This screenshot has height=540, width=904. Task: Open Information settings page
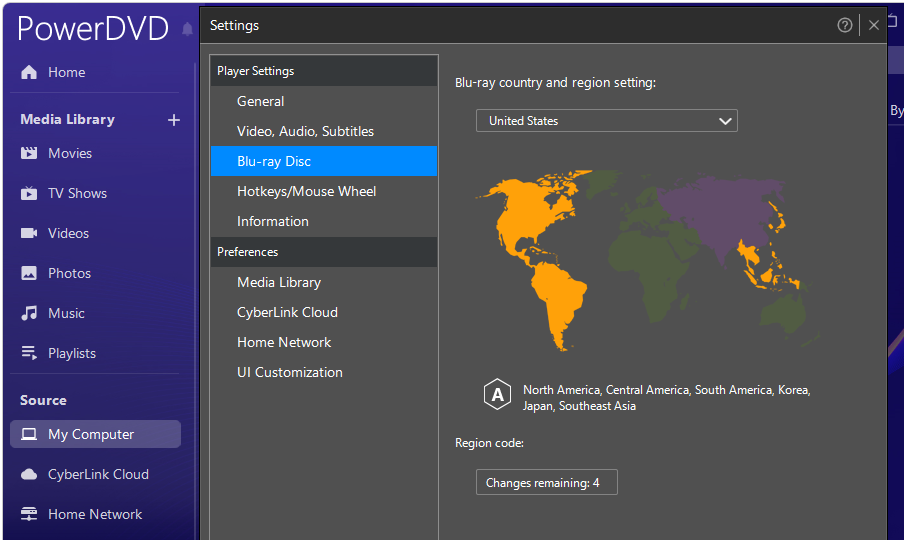(x=323, y=221)
